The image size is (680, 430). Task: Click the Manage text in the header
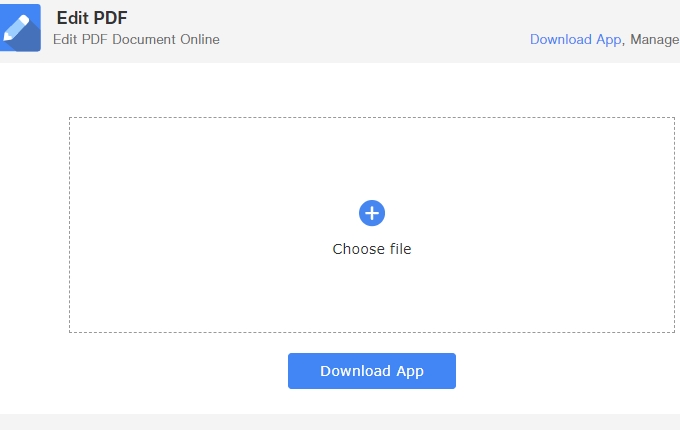654,39
